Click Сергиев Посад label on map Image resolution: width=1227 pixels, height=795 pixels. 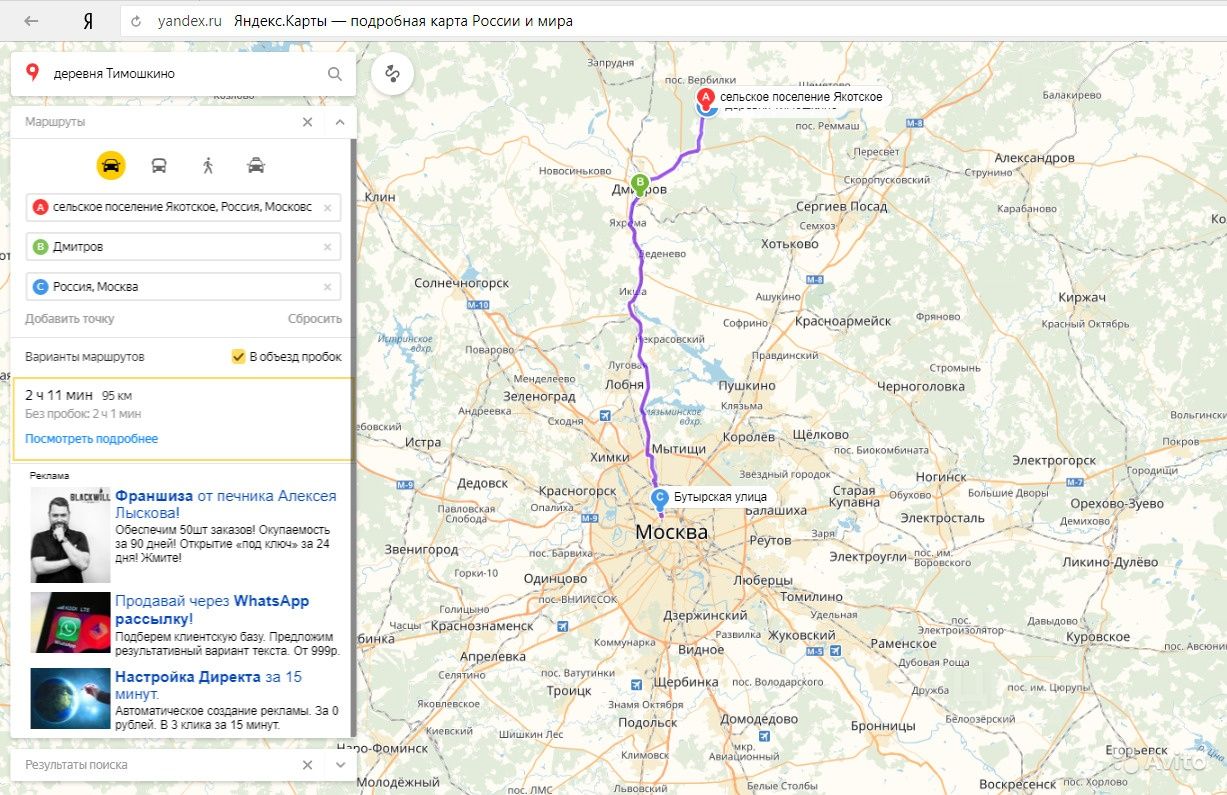point(841,206)
